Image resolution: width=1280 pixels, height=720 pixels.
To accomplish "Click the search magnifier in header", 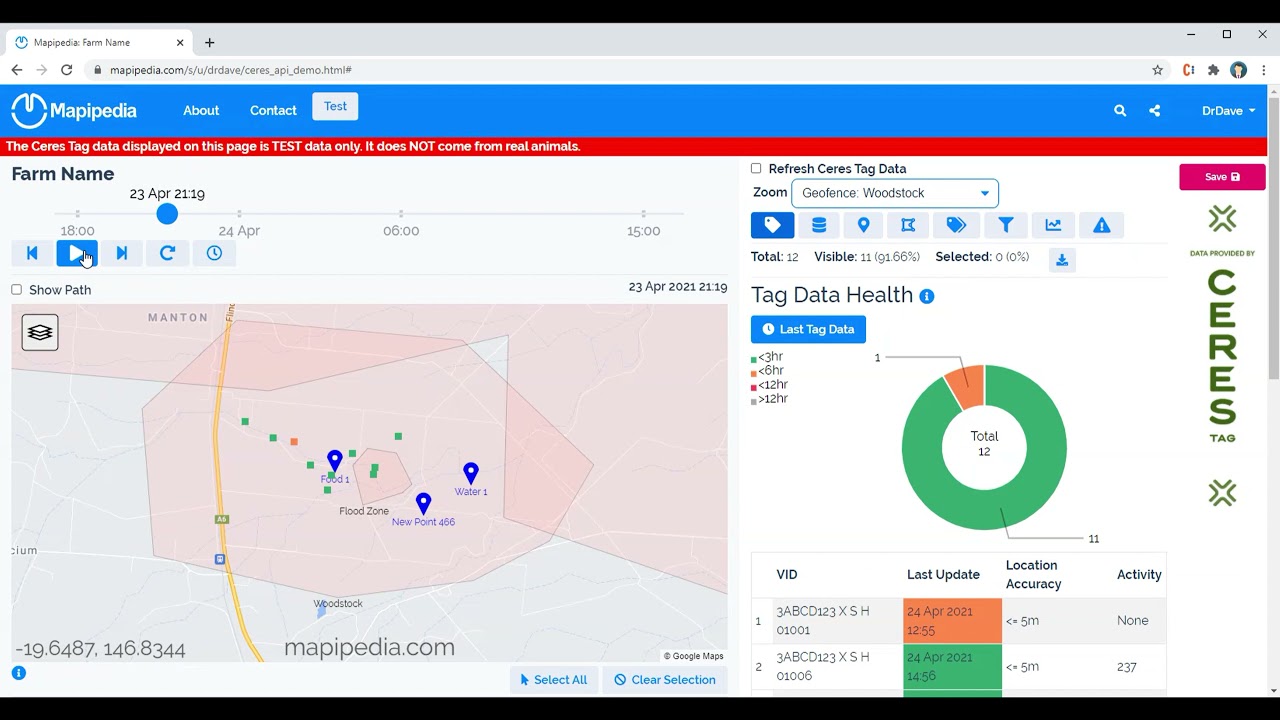I will 1120,111.
